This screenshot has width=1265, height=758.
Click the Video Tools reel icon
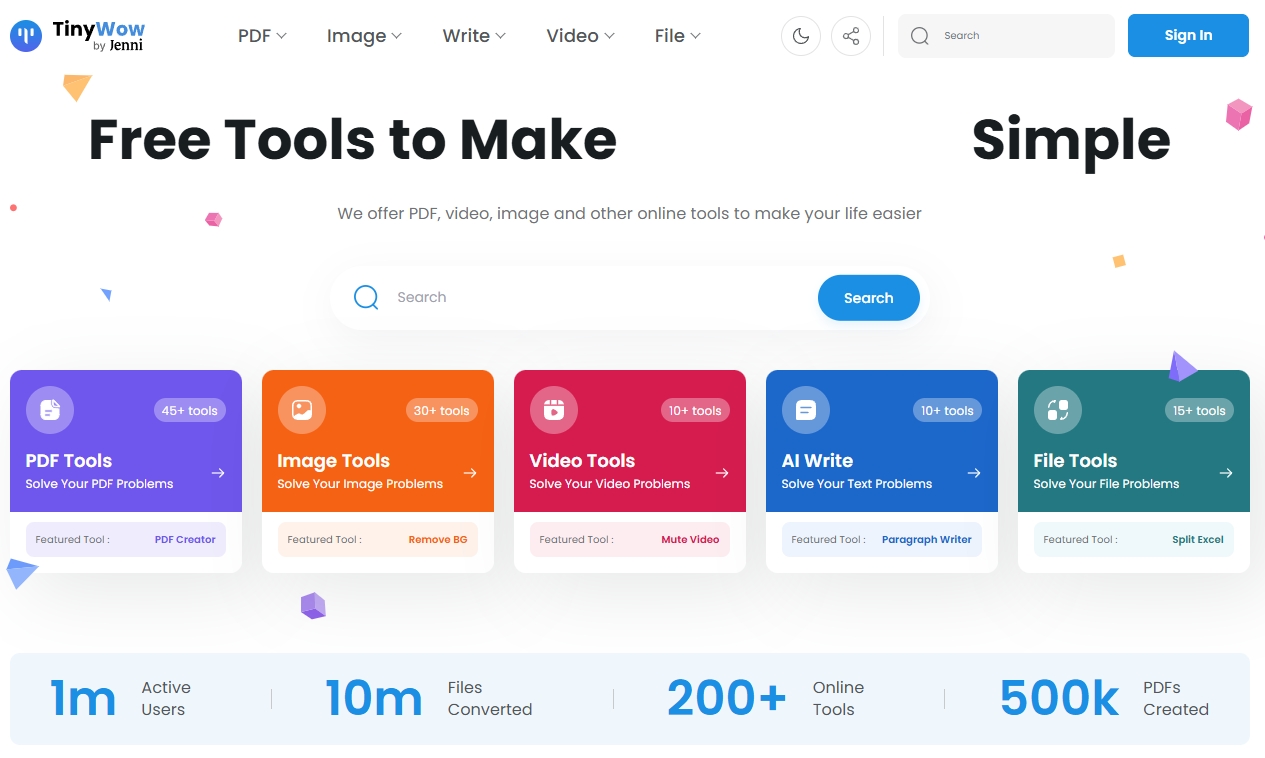[554, 410]
